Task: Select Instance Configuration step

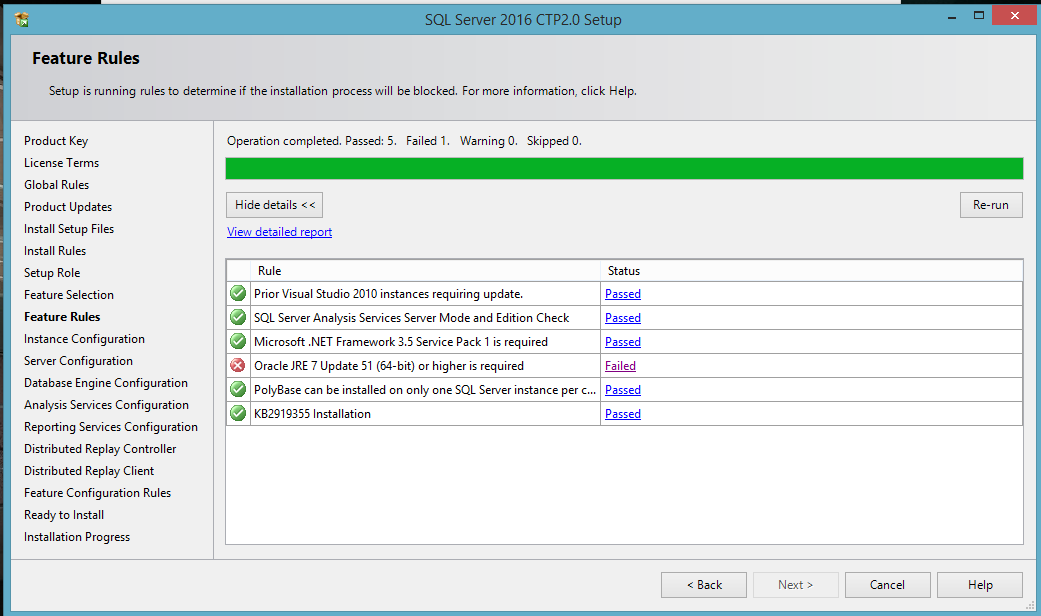Action: [x=84, y=339]
